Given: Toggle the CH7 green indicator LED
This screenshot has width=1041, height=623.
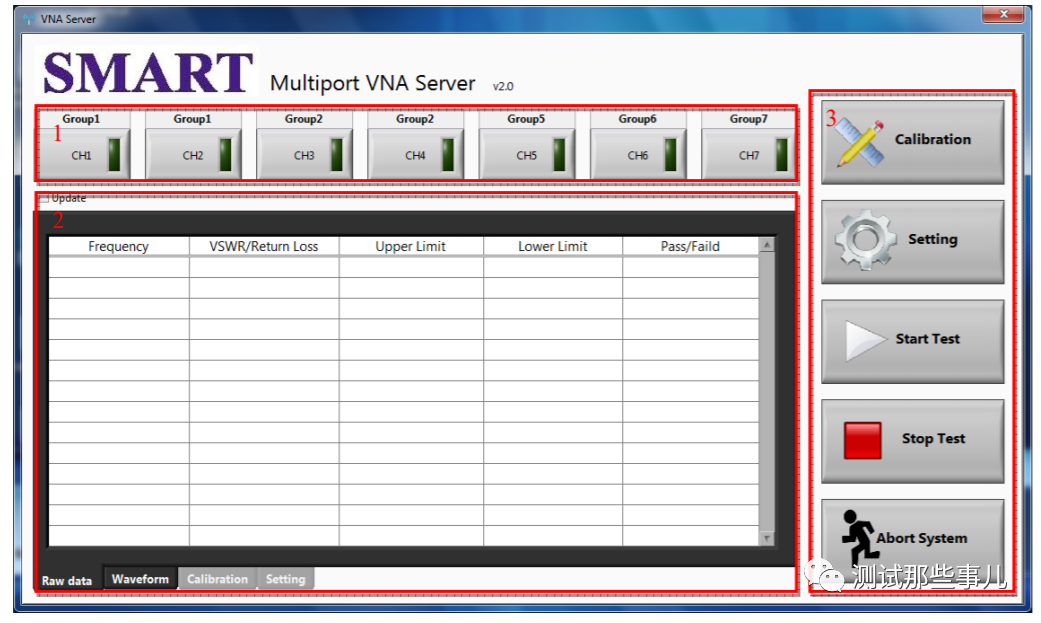Looking at the screenshot, I should [x=781, y=155].
